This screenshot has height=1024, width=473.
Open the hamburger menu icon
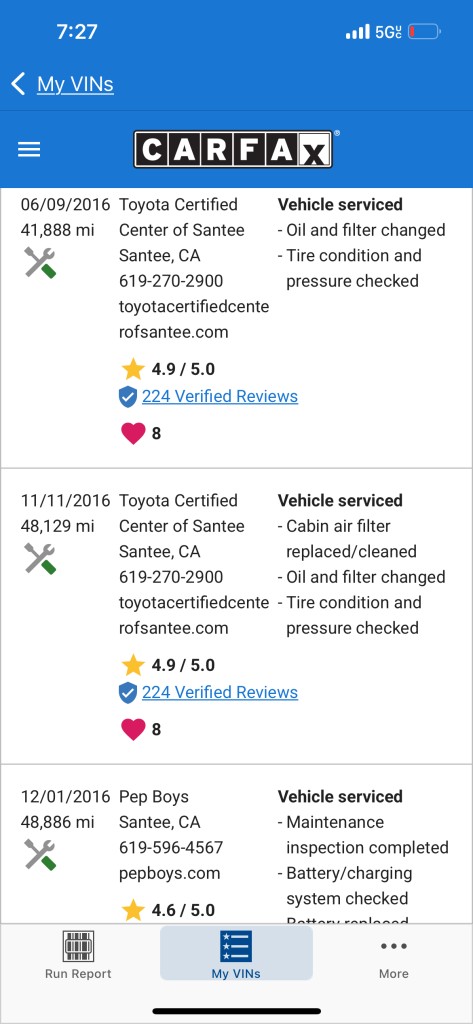[x=29, y=150]
